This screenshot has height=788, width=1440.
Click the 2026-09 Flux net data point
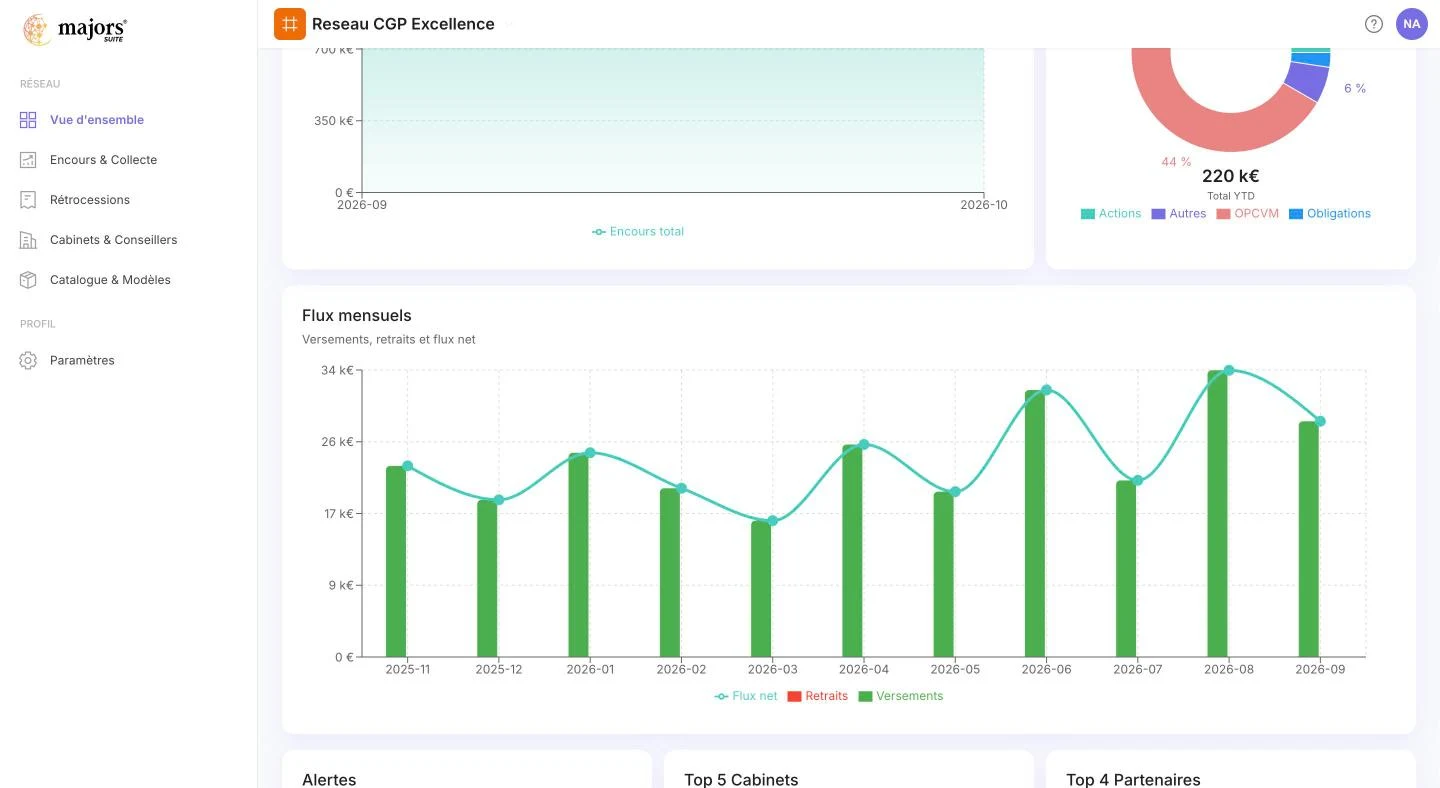pyautogui.click(x=1320, y=422)
